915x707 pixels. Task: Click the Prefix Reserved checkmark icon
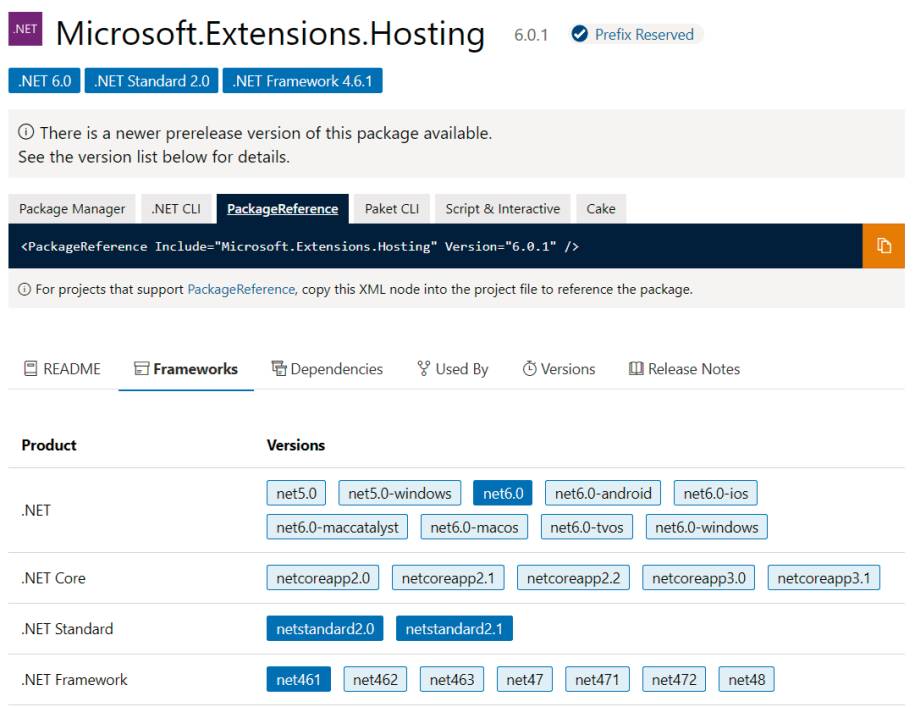coord(579,34)
